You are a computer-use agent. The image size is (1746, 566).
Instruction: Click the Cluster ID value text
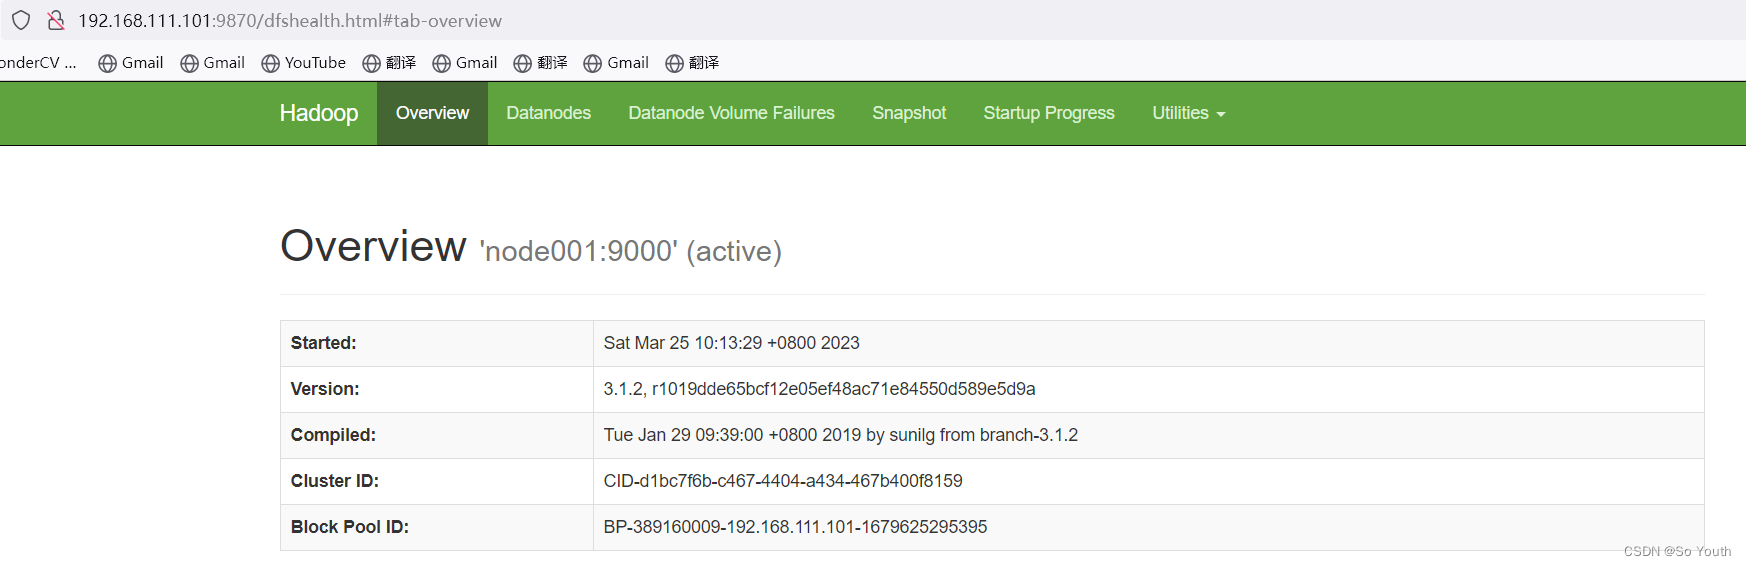[783, 481]
